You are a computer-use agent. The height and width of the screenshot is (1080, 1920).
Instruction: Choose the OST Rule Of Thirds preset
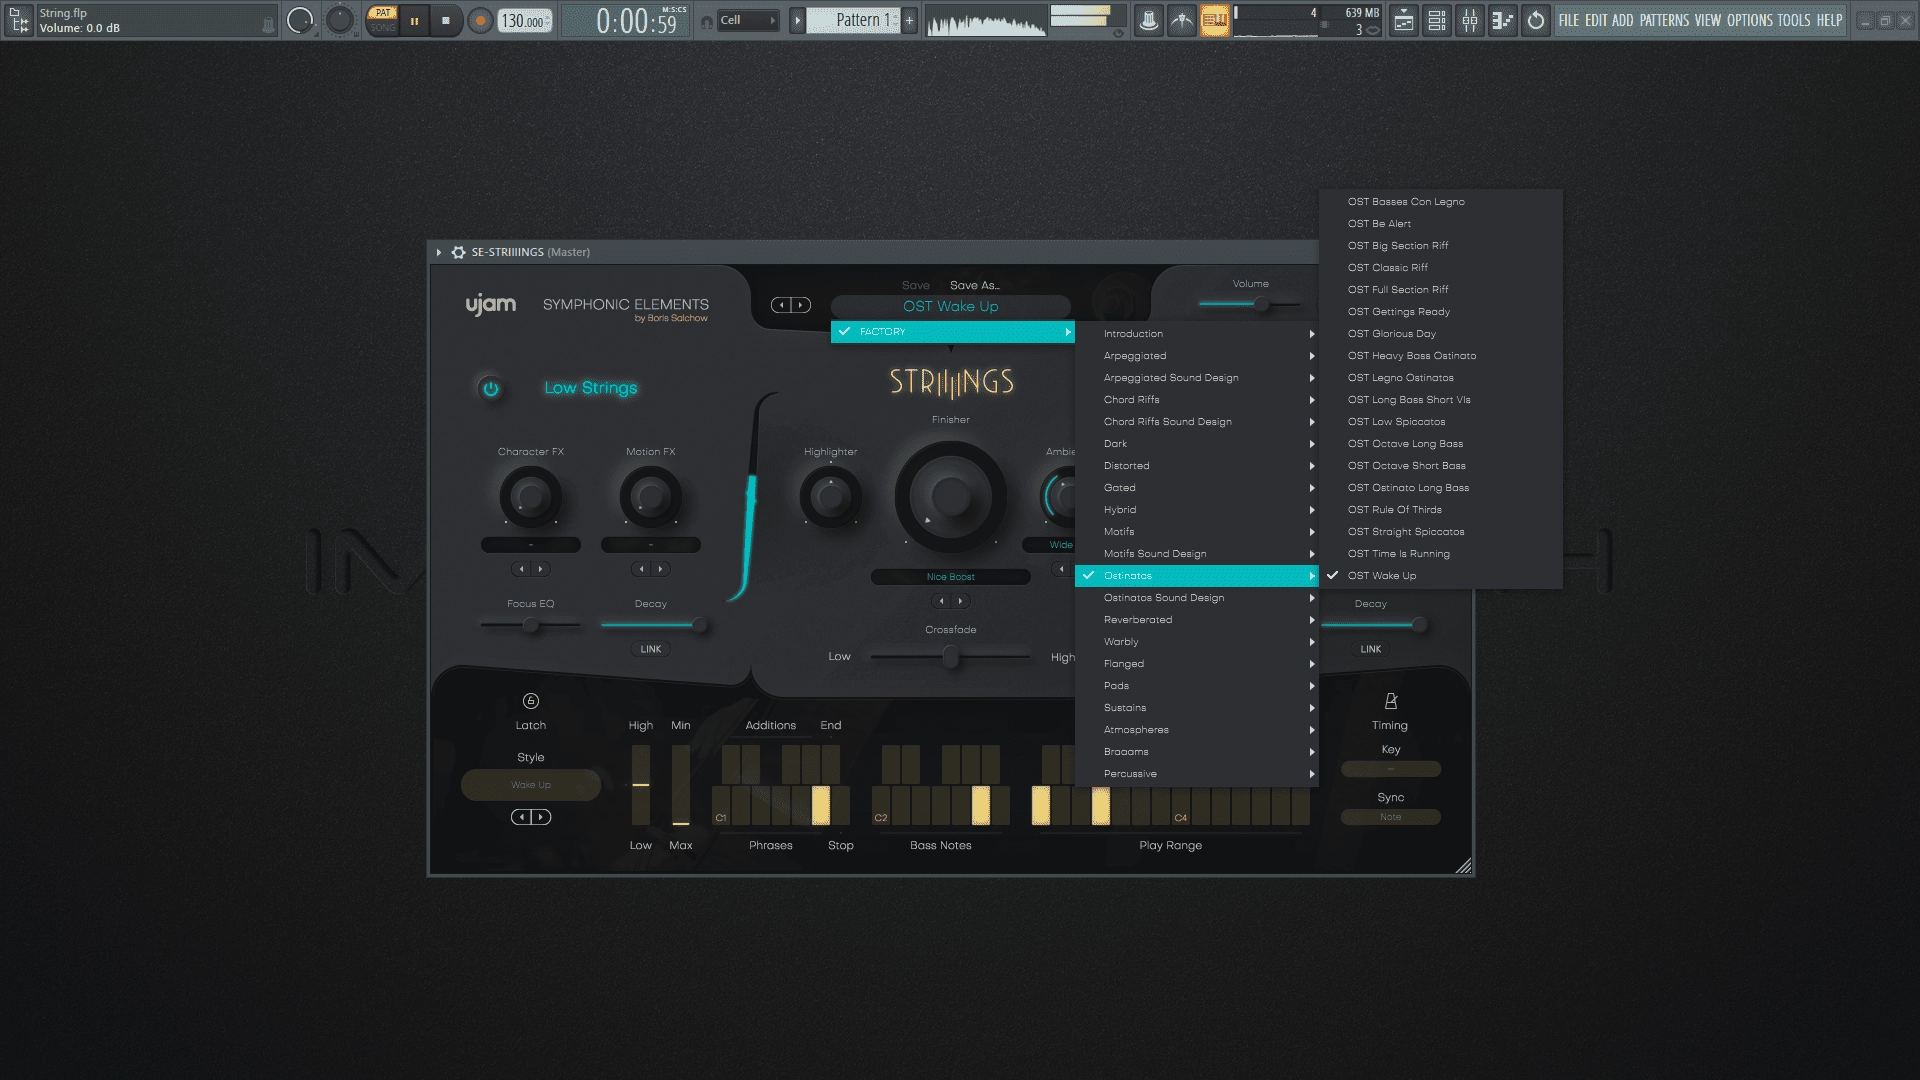(x=1441, y=510)
